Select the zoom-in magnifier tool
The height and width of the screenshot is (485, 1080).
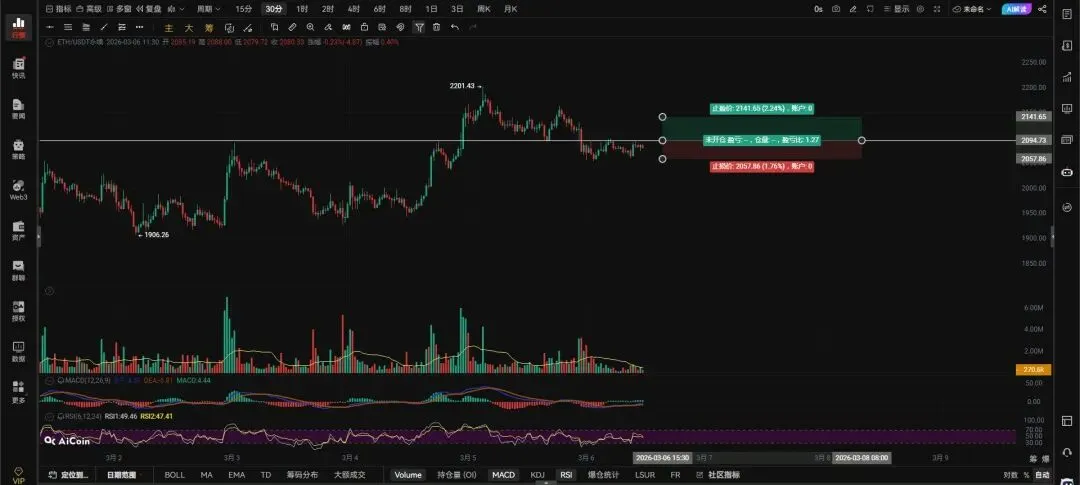tap(310, 27)
